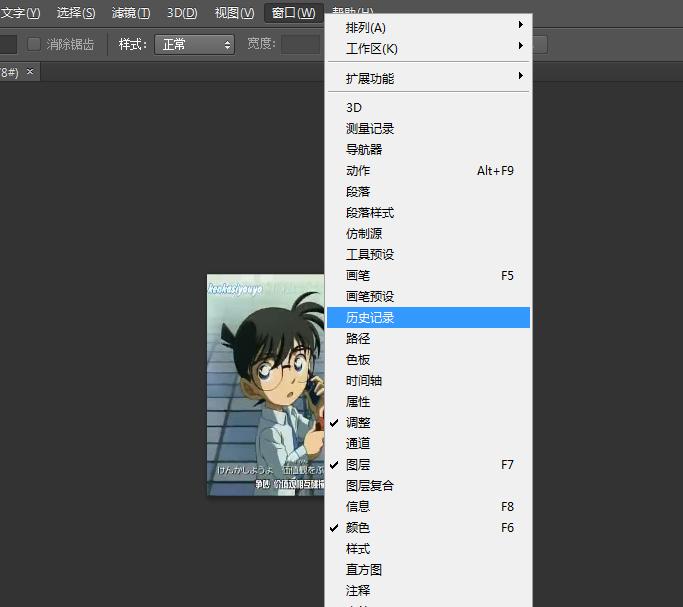Image resolution: width=683 pixels, height=607 pixels.
Task: Open the 画笔预设 panel
Action: coord(429,297)
